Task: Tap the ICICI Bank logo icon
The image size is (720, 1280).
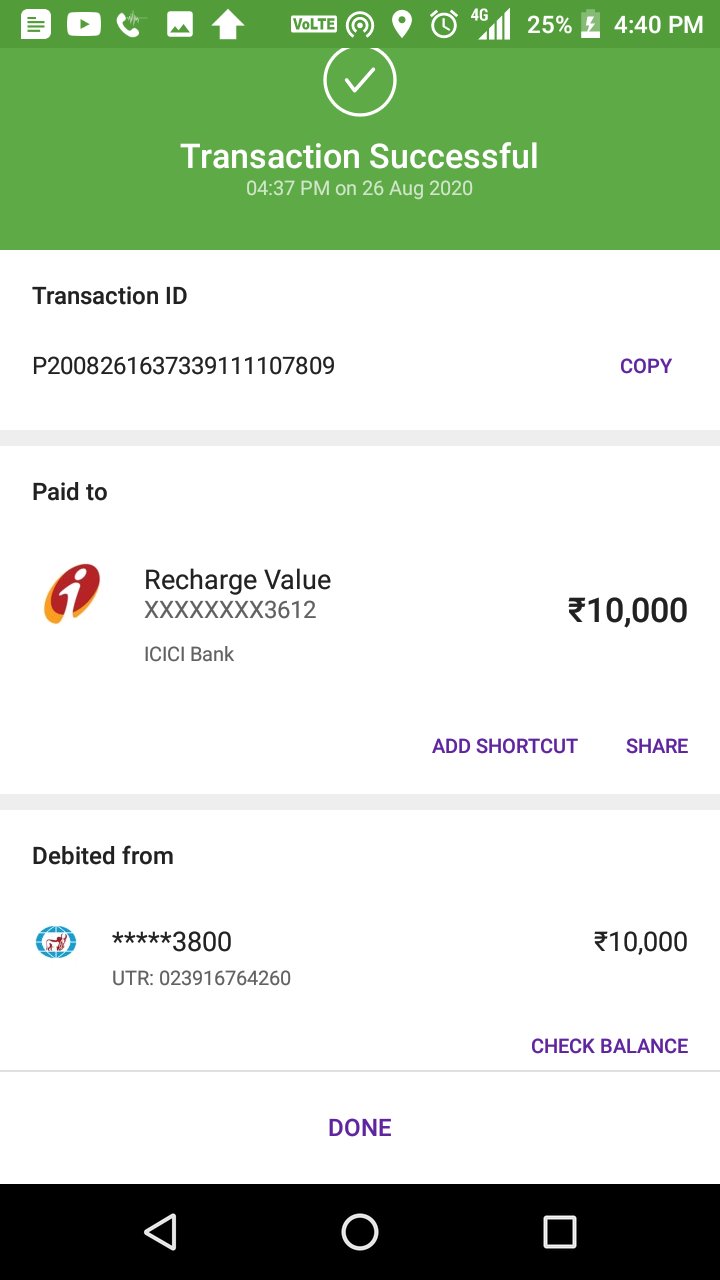Action: 72,594
